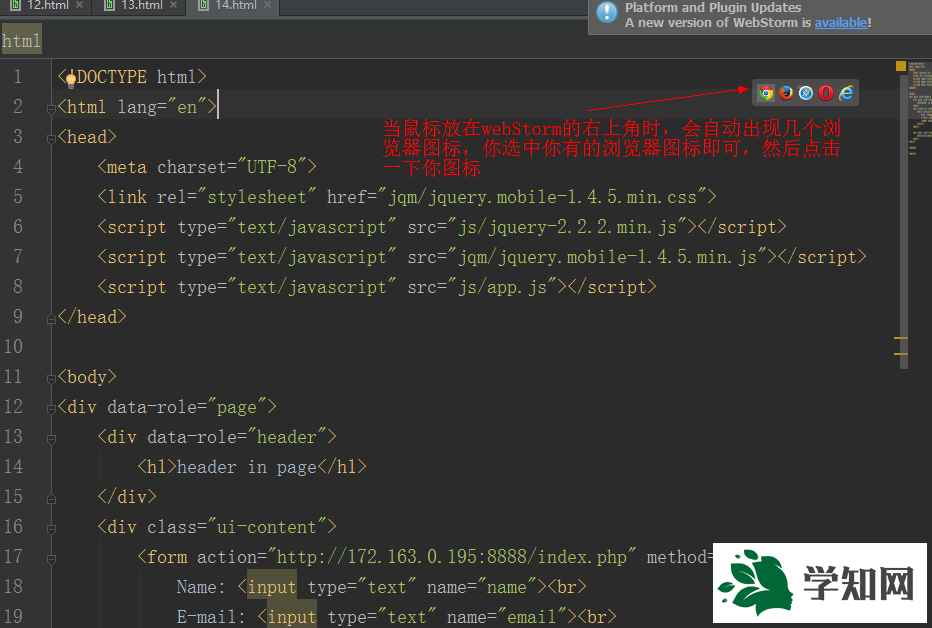The width and height of the screenshot is (932, 628).
Task: Collapse the html tag fold on line 2
Action: [x=51, y=109]
